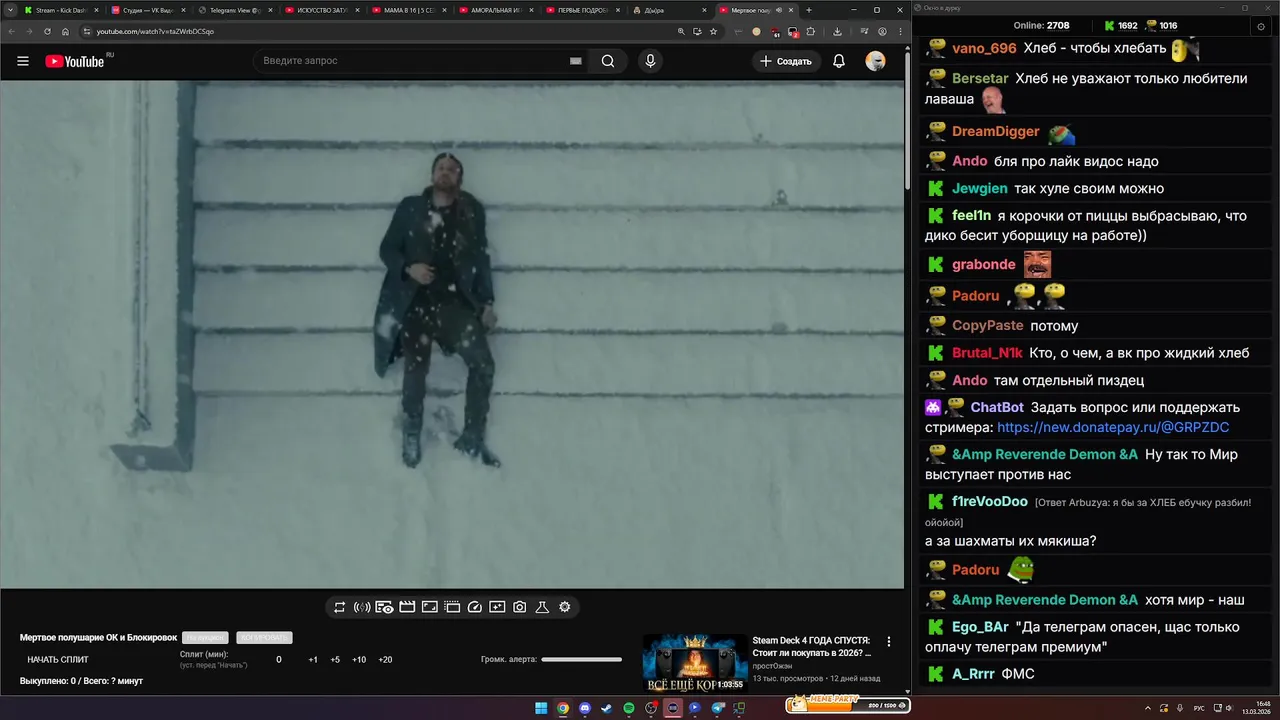Click the loop icon in the player toolbar
The height and width of the screenshot is (720, 1280).
pyautogui.click(x=340, y=607)
